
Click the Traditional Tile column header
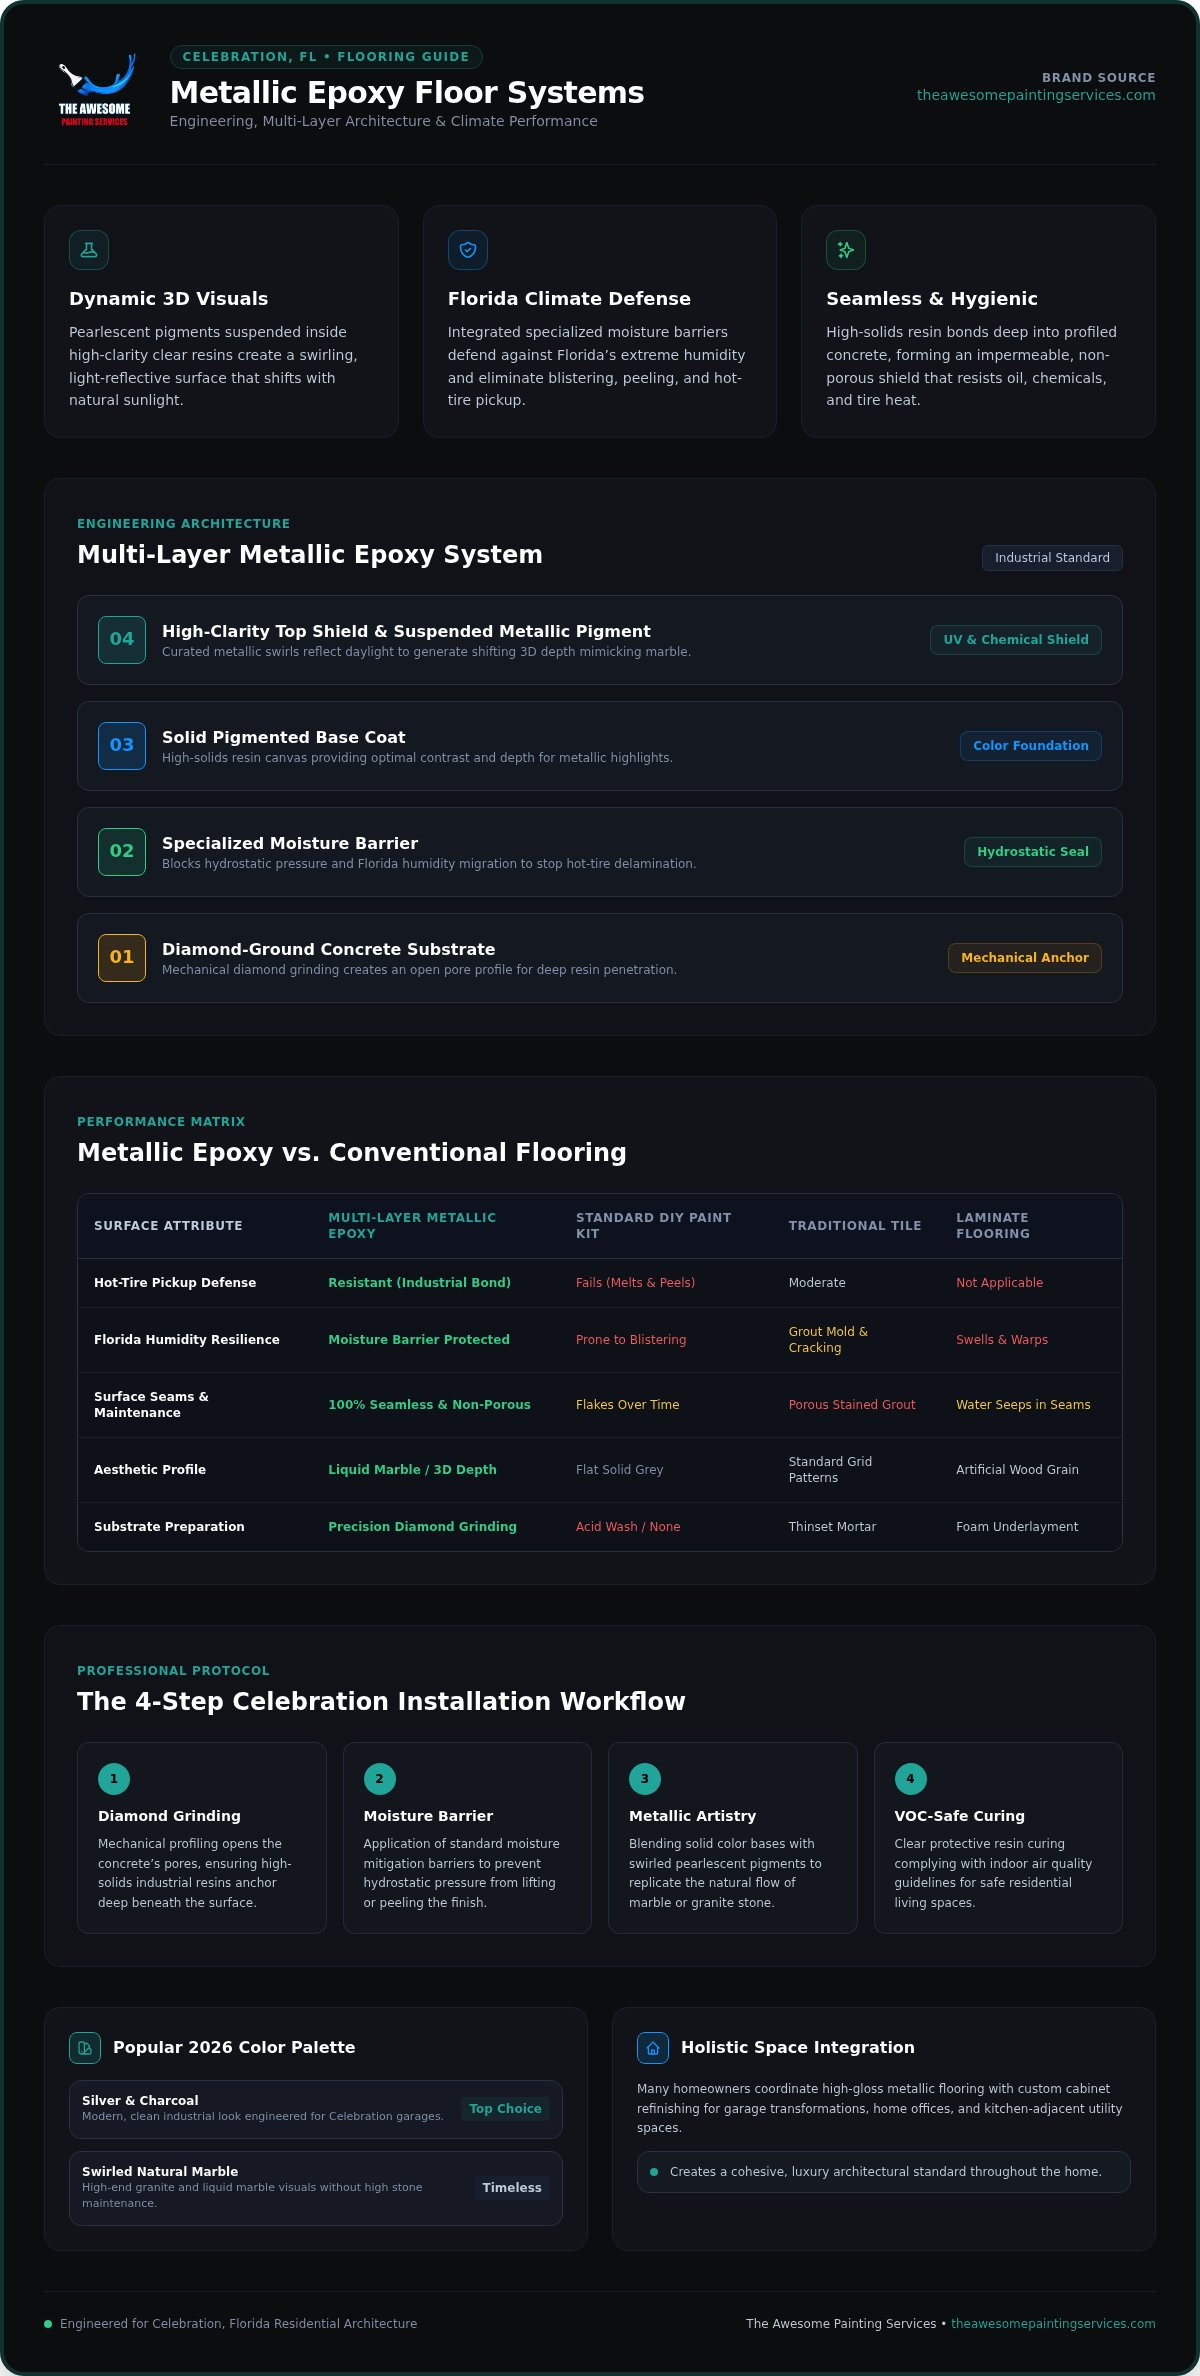tap(855, 1226)
